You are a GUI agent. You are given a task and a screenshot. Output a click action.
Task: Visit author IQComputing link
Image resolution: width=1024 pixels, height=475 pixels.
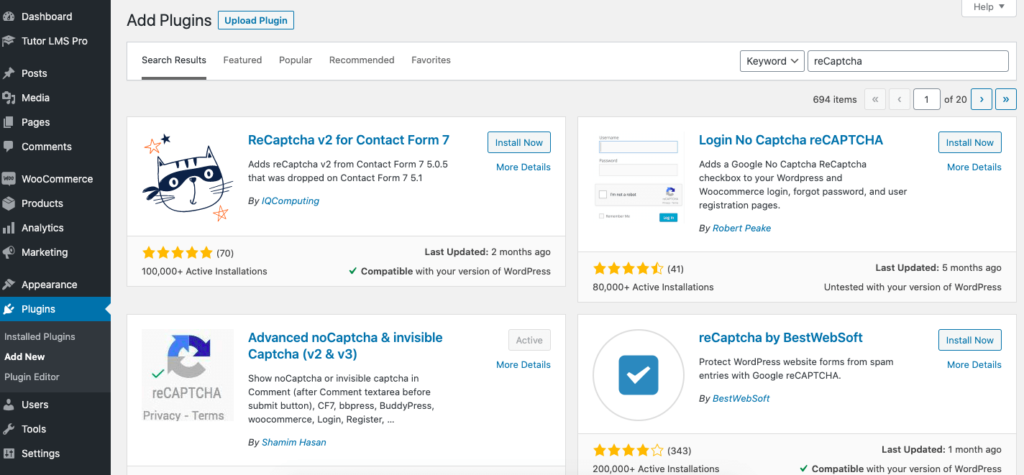[x=291, y=201]
